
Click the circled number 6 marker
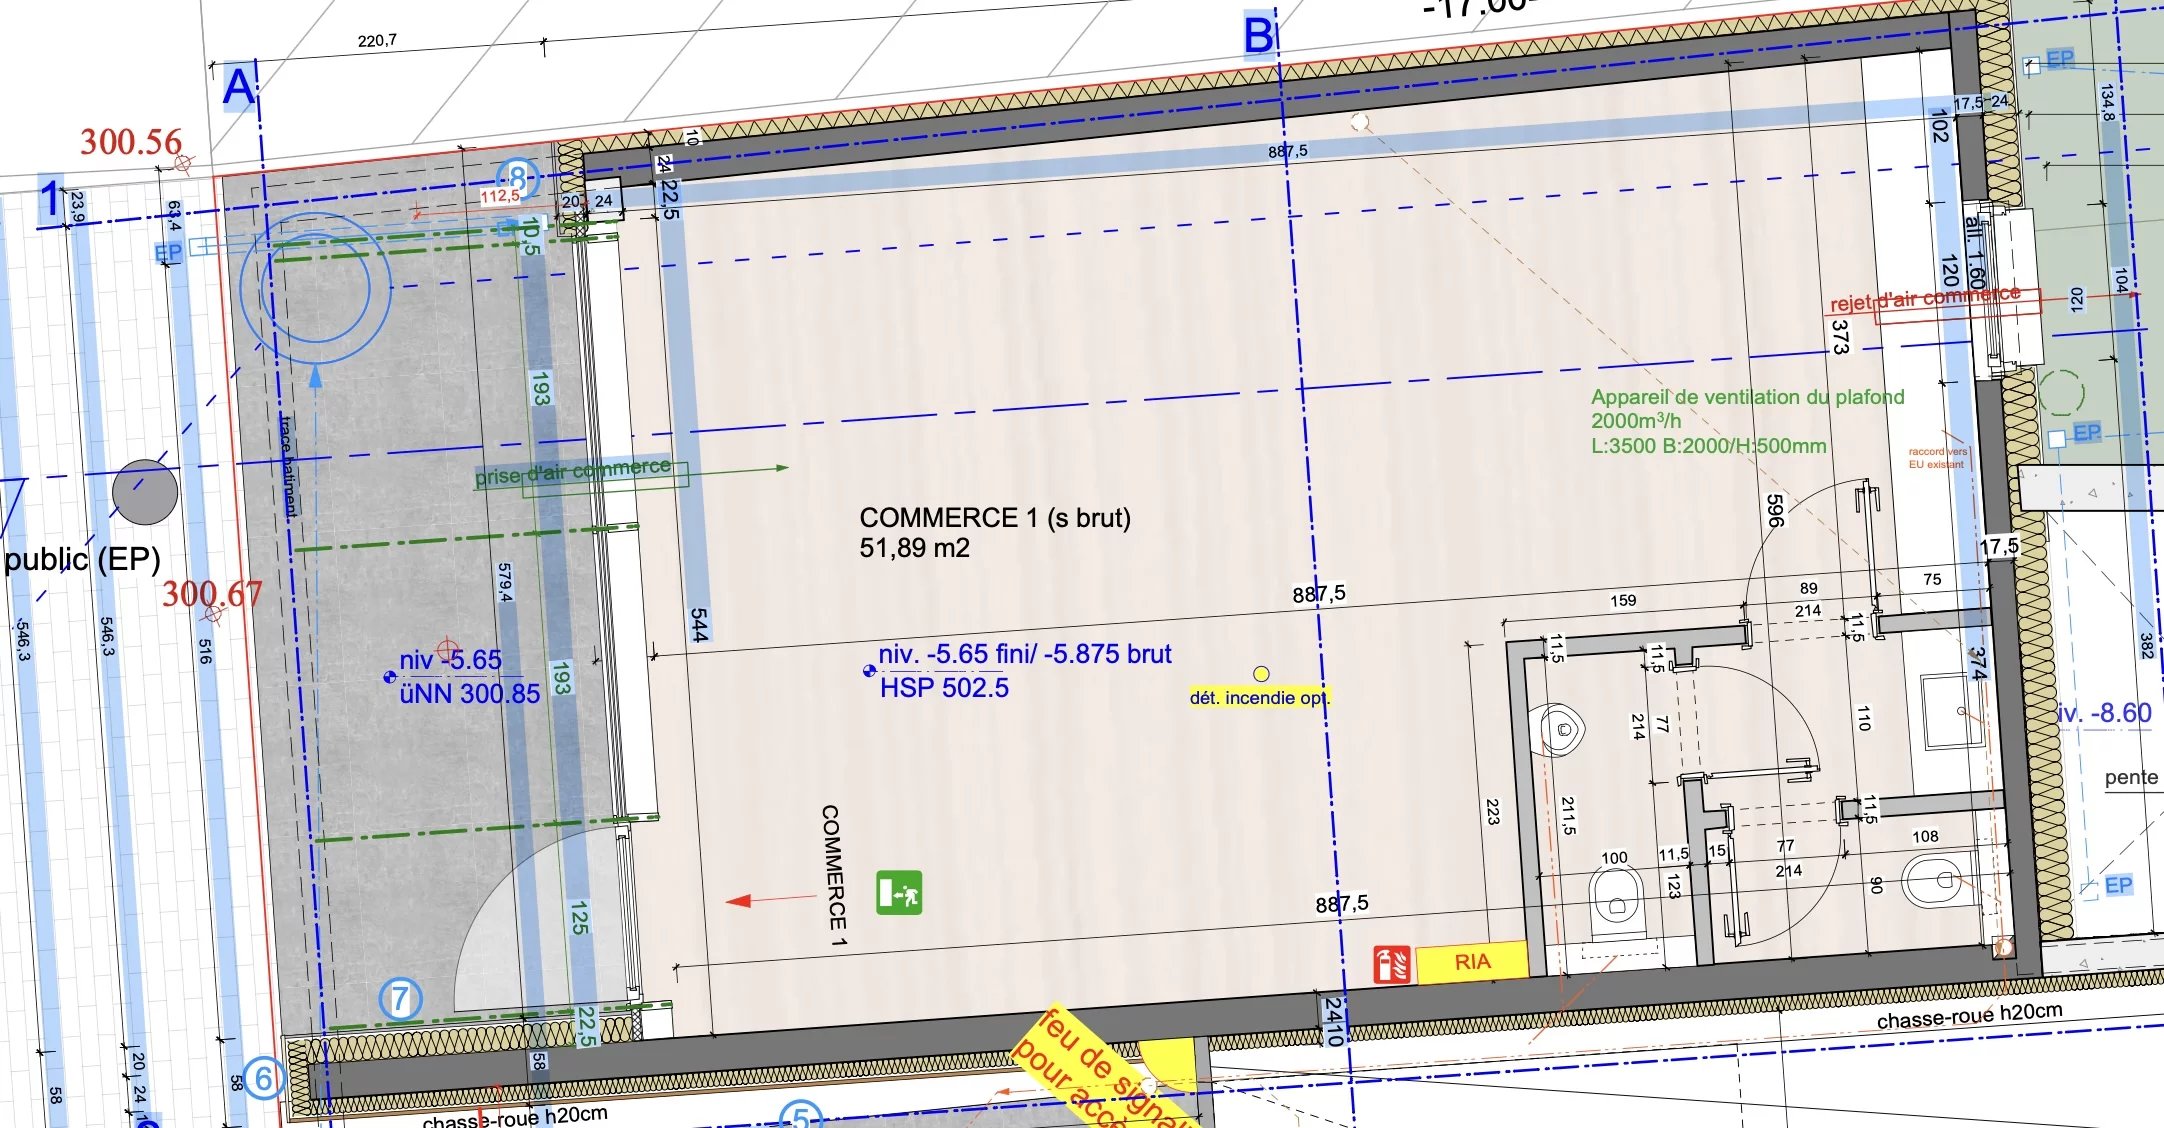(x=263, y=1078)
